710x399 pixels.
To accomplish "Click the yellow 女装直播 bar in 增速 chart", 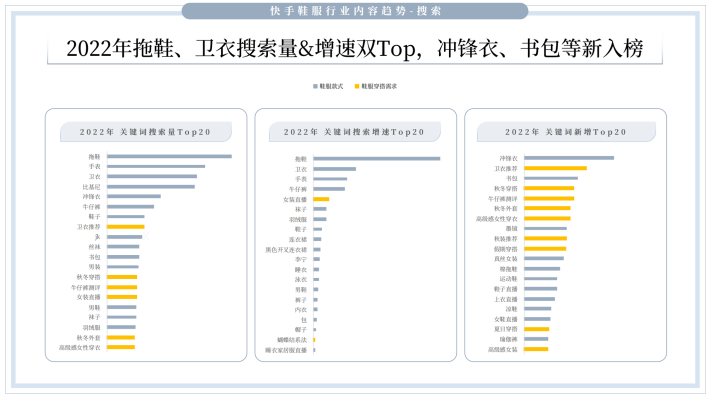I will click(321, 199).
